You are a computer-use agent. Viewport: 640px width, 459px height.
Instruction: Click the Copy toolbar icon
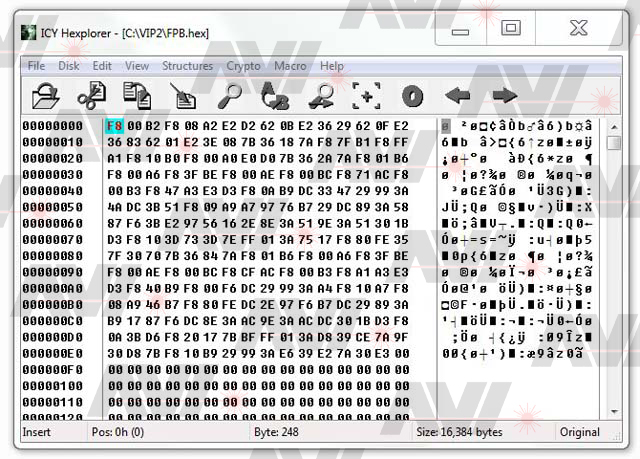(136, 95)
